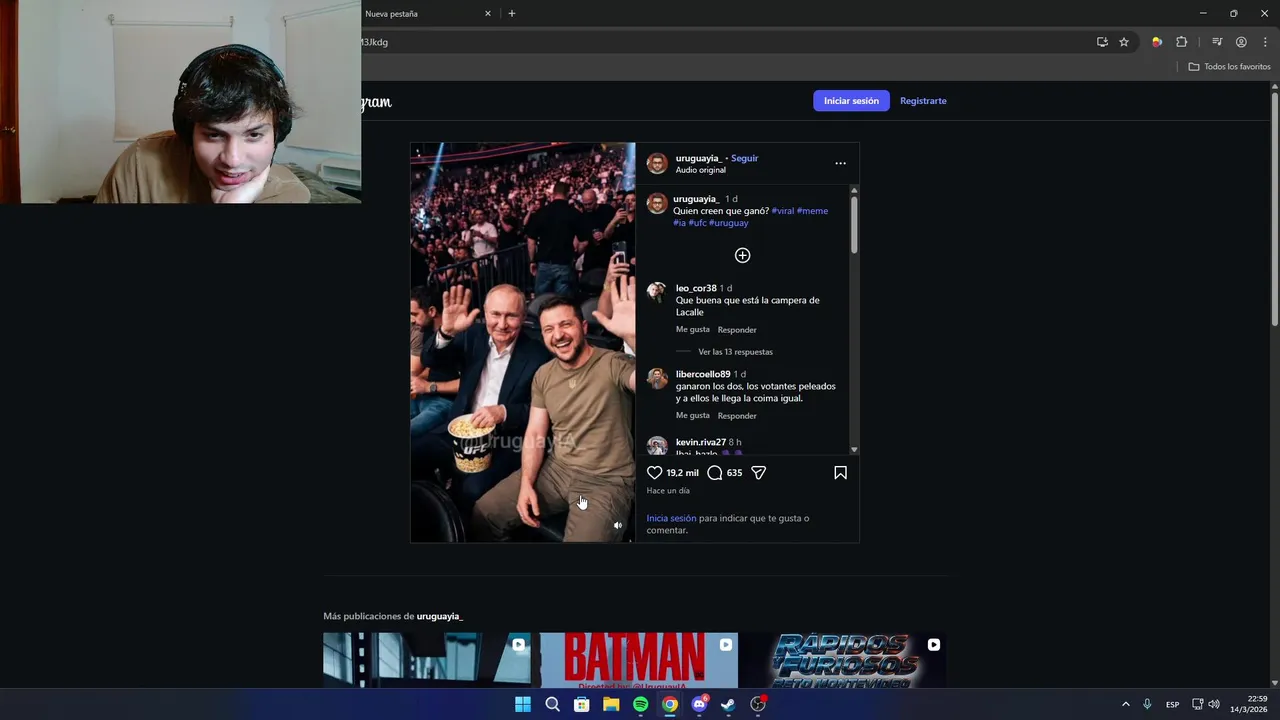This screenshot has height=720, width=1280.
Task: Open the #ia hashtag
Action: (679, 223)
